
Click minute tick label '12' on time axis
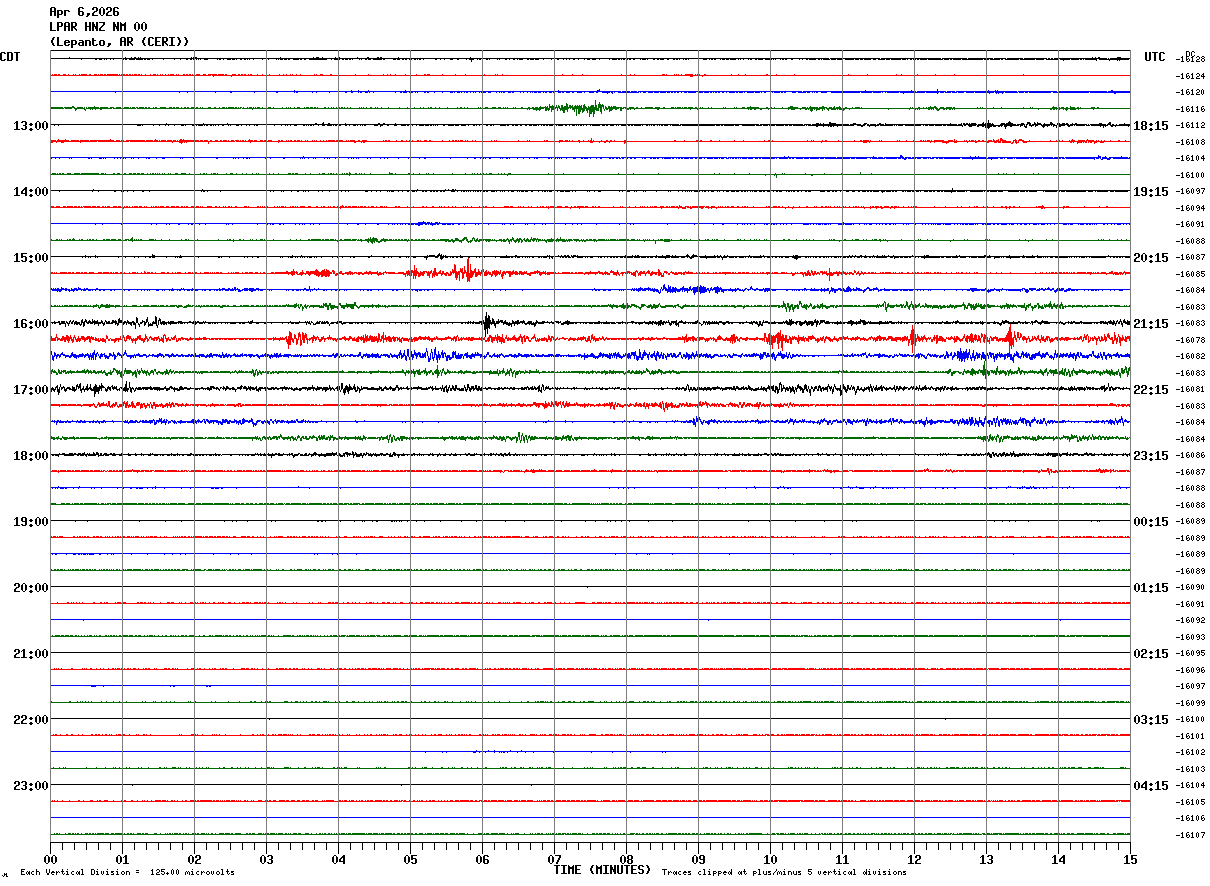coord(914,860)
